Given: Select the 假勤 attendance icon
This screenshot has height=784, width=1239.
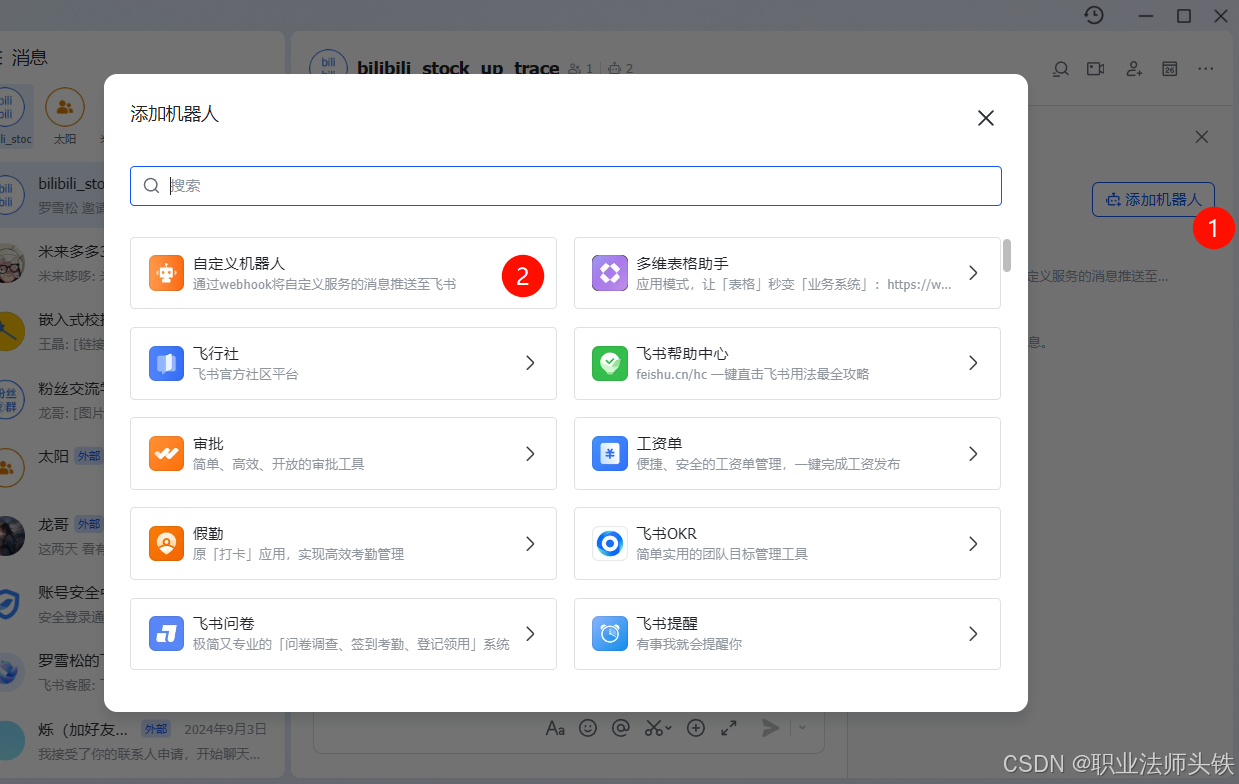Looking at the screenshot, I should [166, 543].
